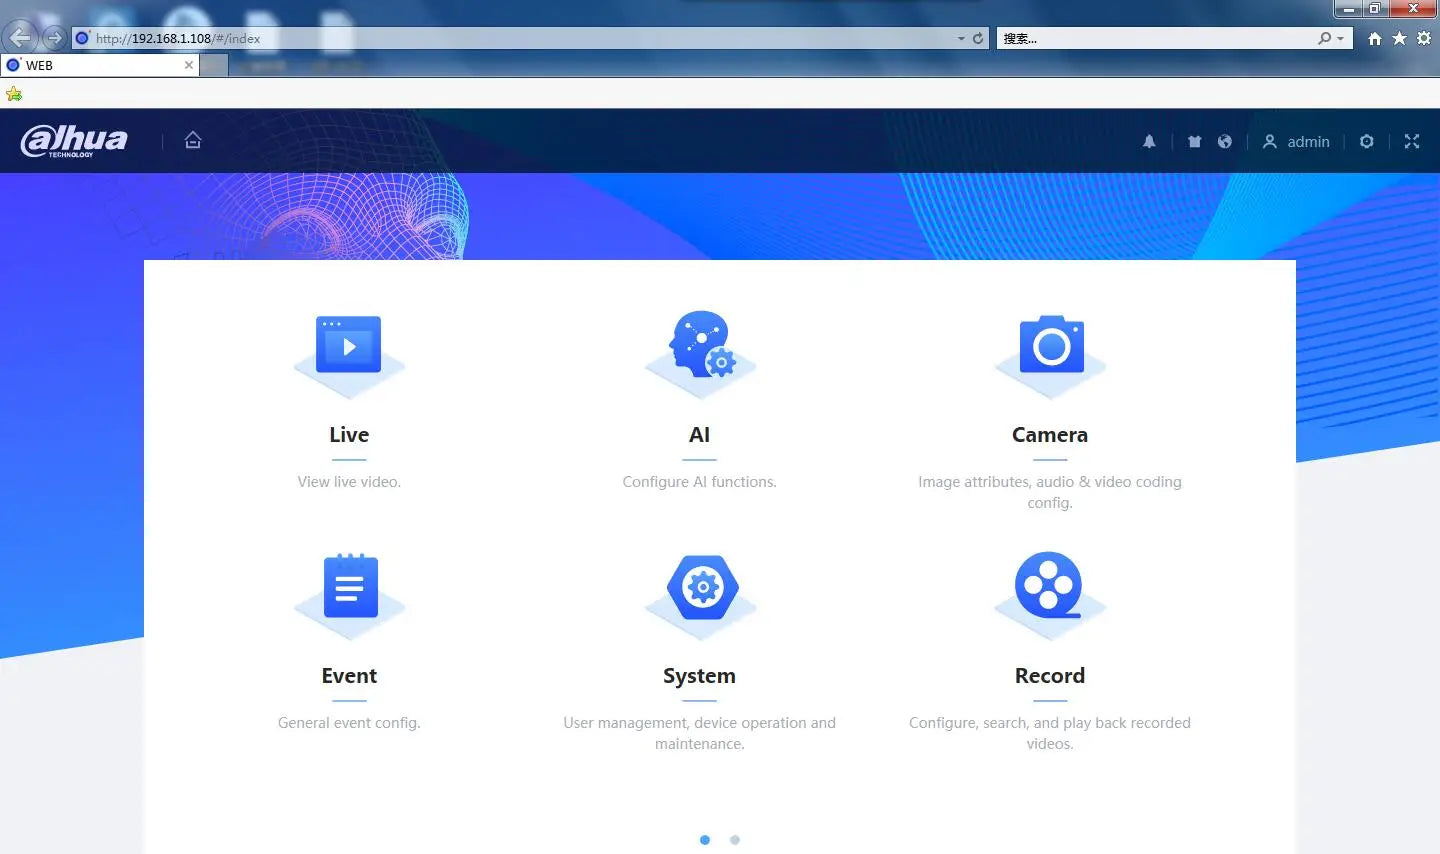1440x854 pixels.
Task: Click the alarm bell notification icon
Action: pyautogui.click(x=1149, y=142)
